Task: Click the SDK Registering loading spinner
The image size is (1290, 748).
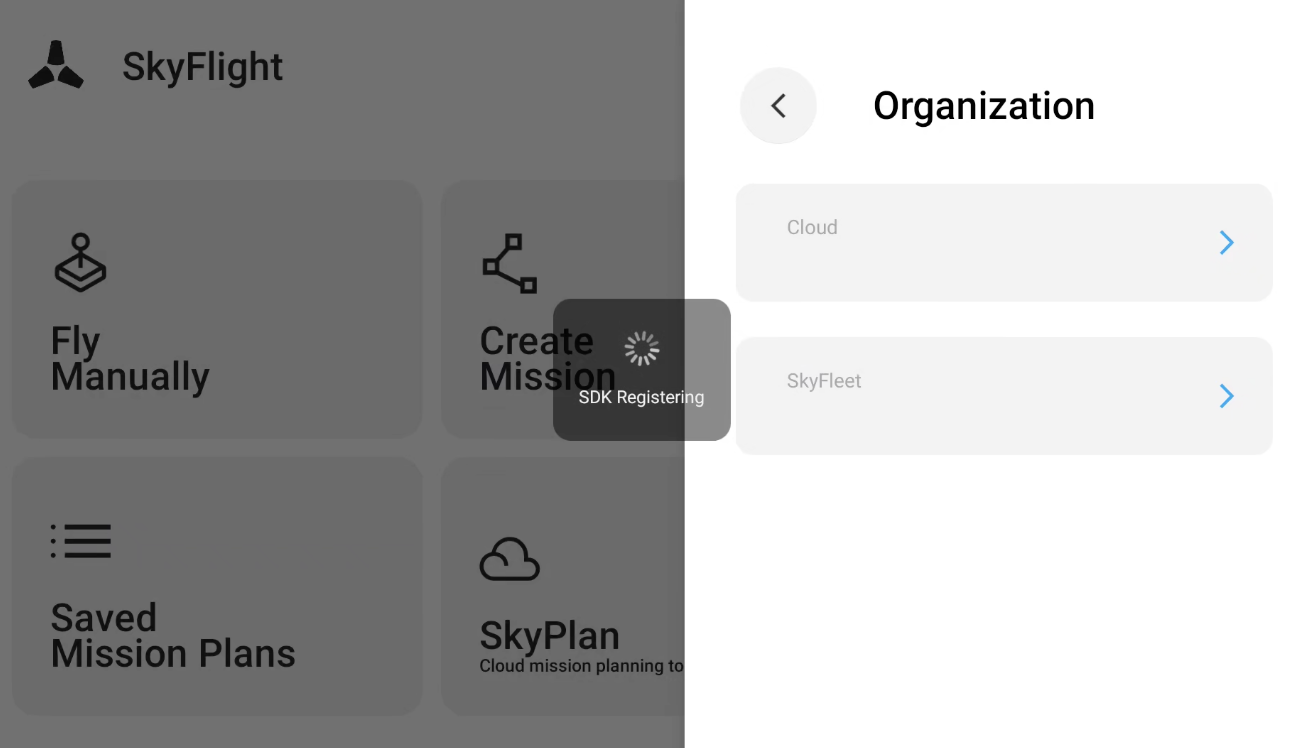Action: [x=642, y=348]
